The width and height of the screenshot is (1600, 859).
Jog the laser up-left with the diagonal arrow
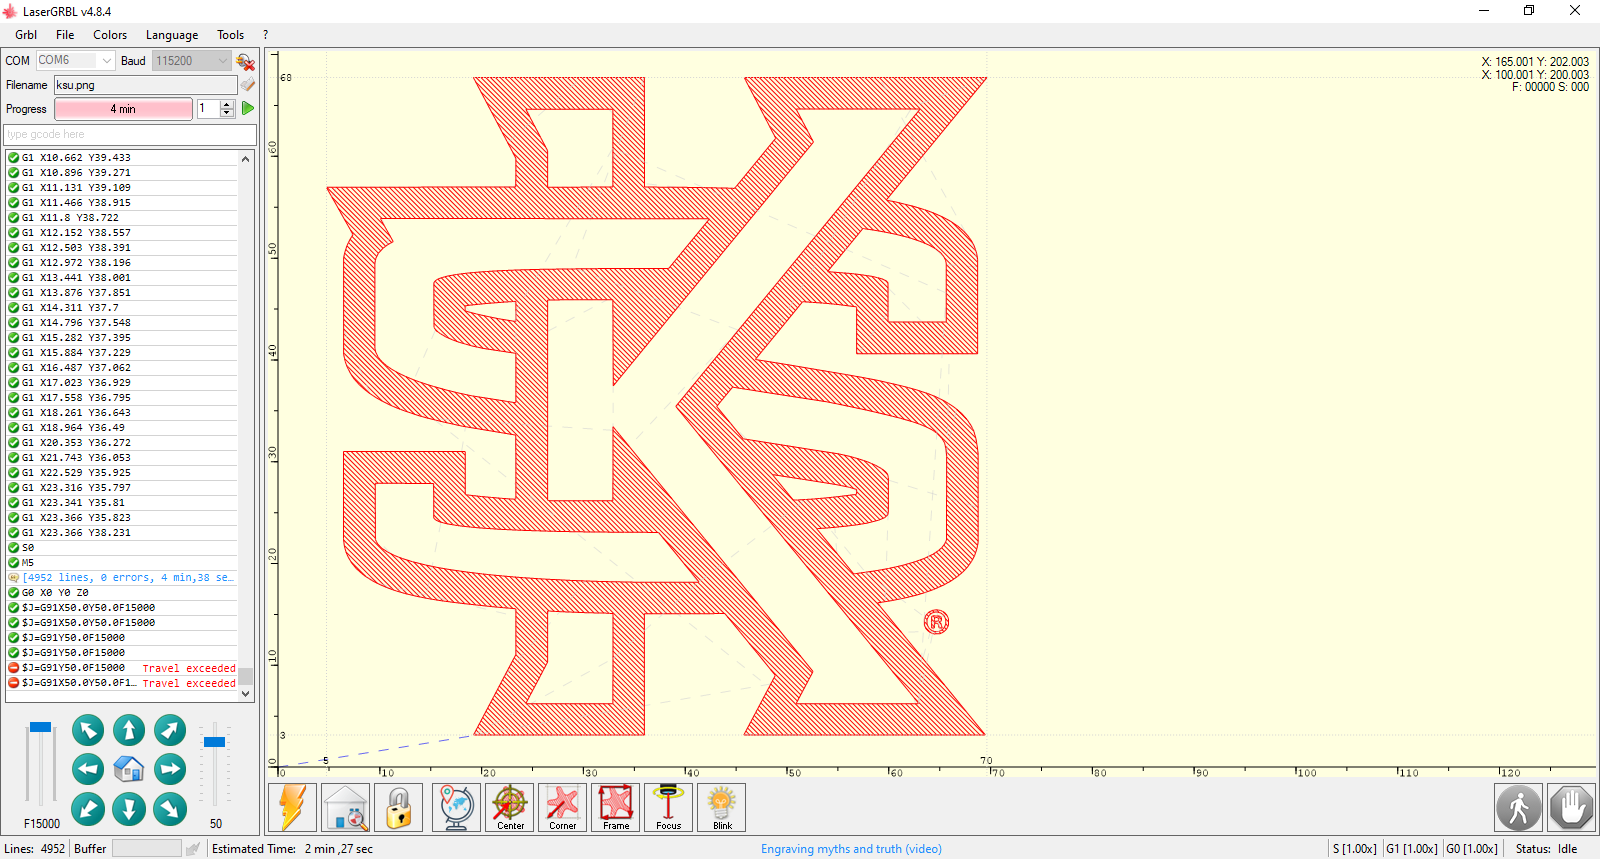pos(88,730)
